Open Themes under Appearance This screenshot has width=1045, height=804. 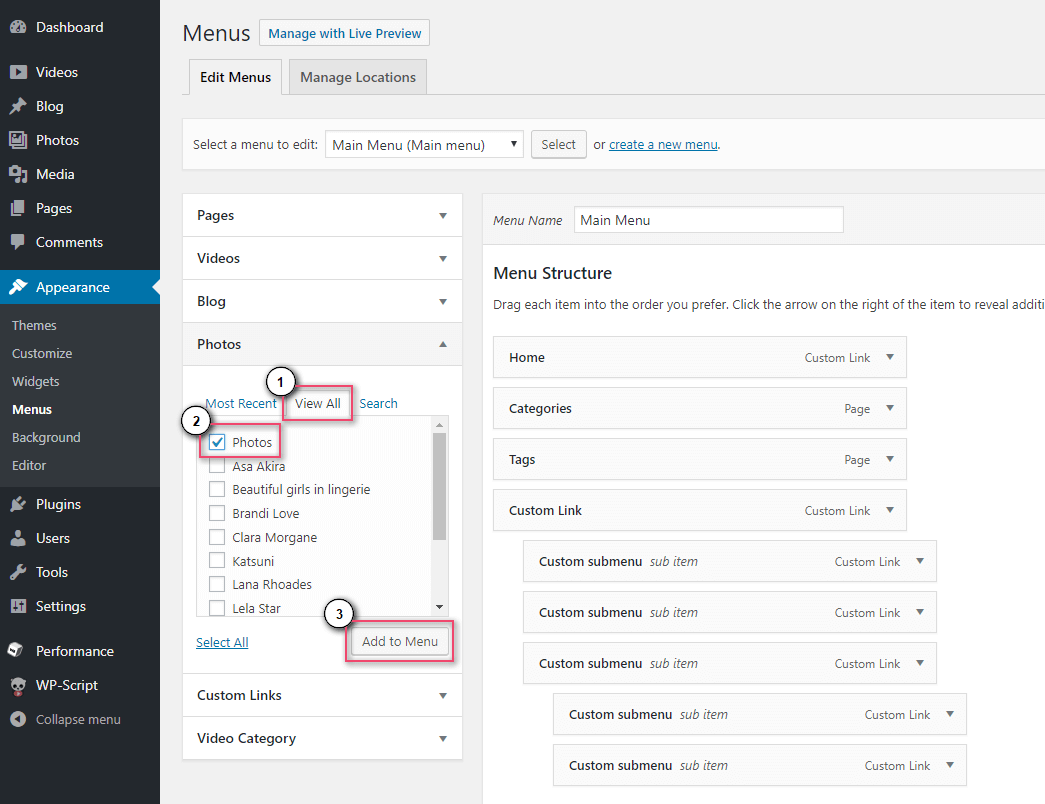click(34, 325)
